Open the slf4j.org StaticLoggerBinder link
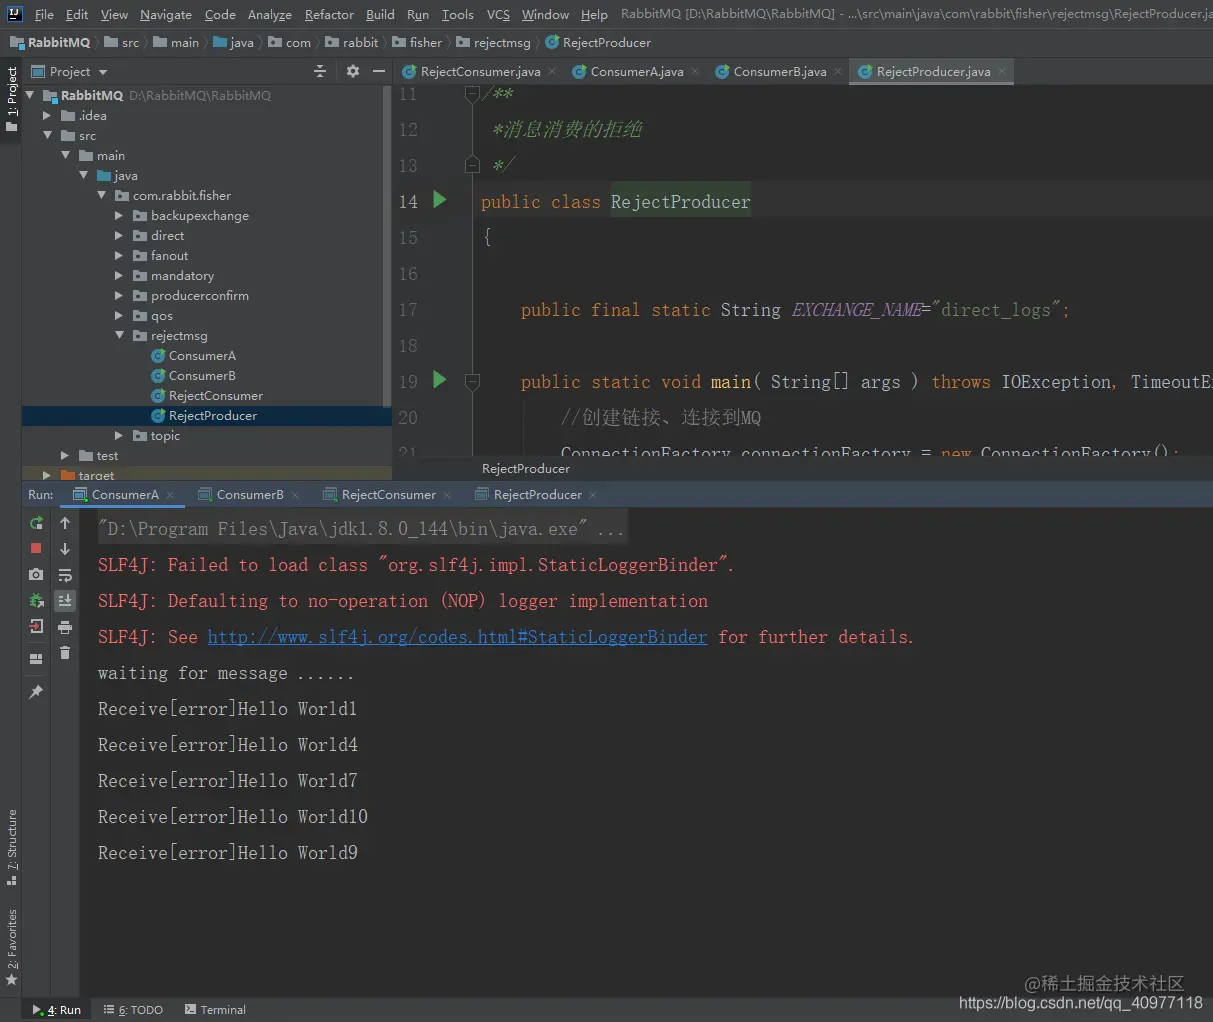 (x=457, y=636)
